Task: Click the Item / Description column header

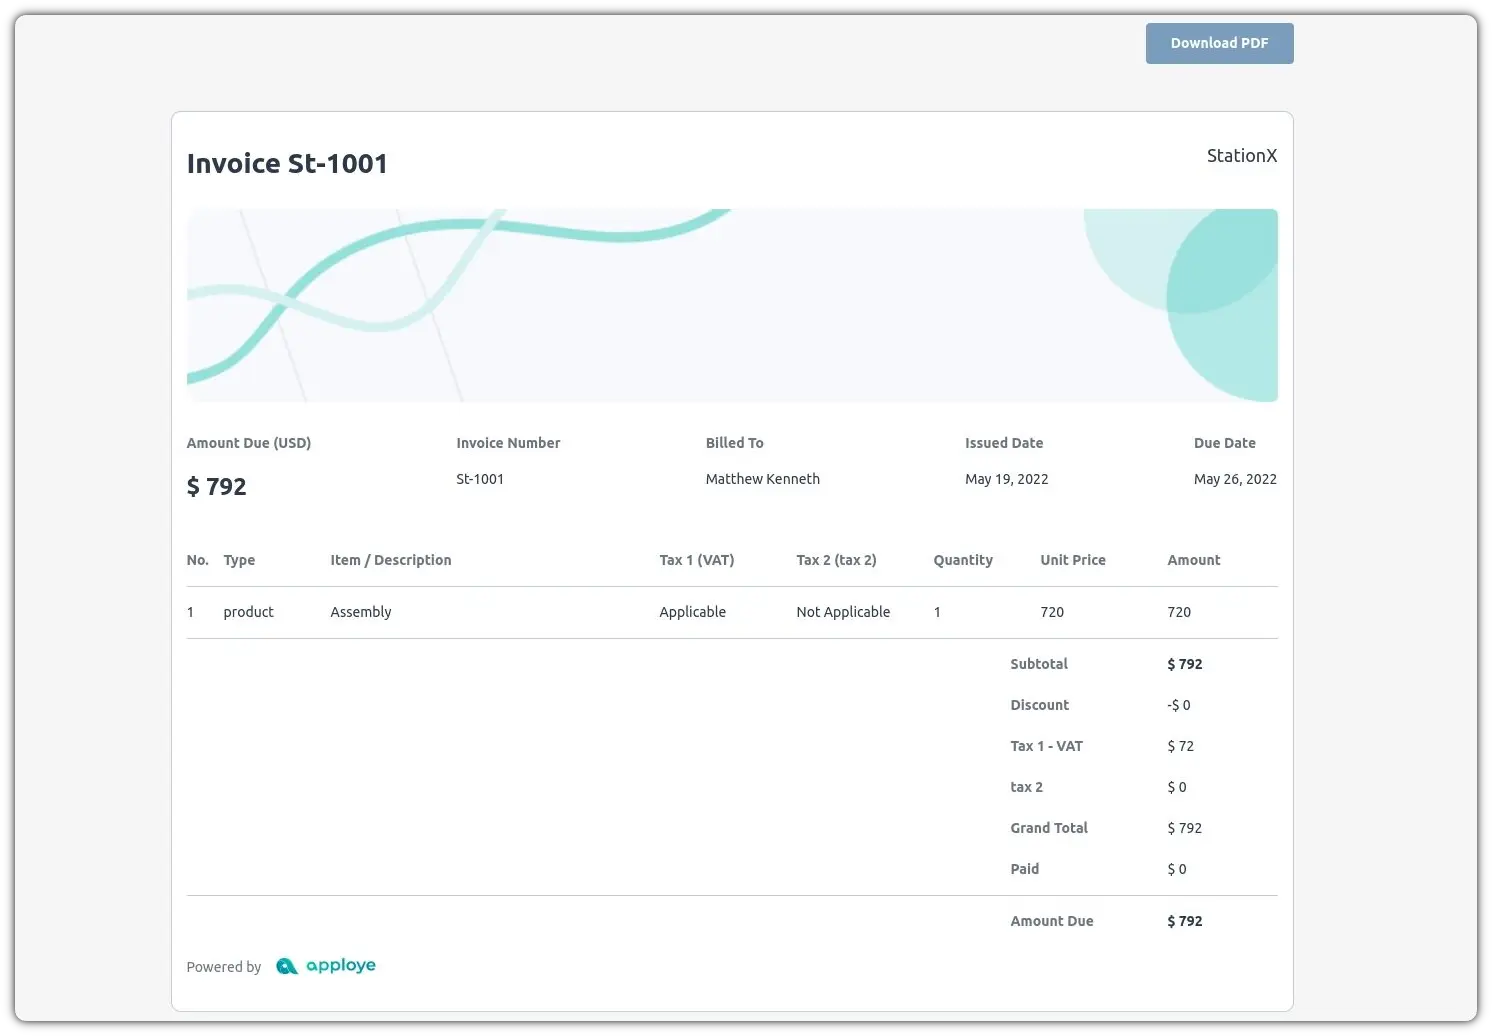Action: click(x=390, y=560)
